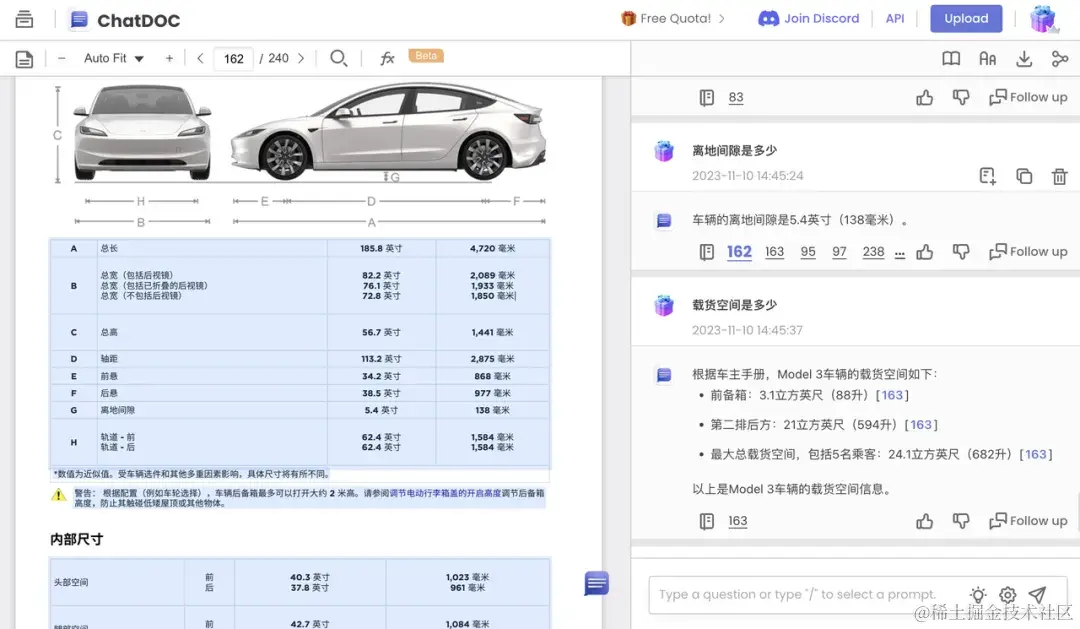Expand hidden page references with ellipsis

click(x=899, y=252)
